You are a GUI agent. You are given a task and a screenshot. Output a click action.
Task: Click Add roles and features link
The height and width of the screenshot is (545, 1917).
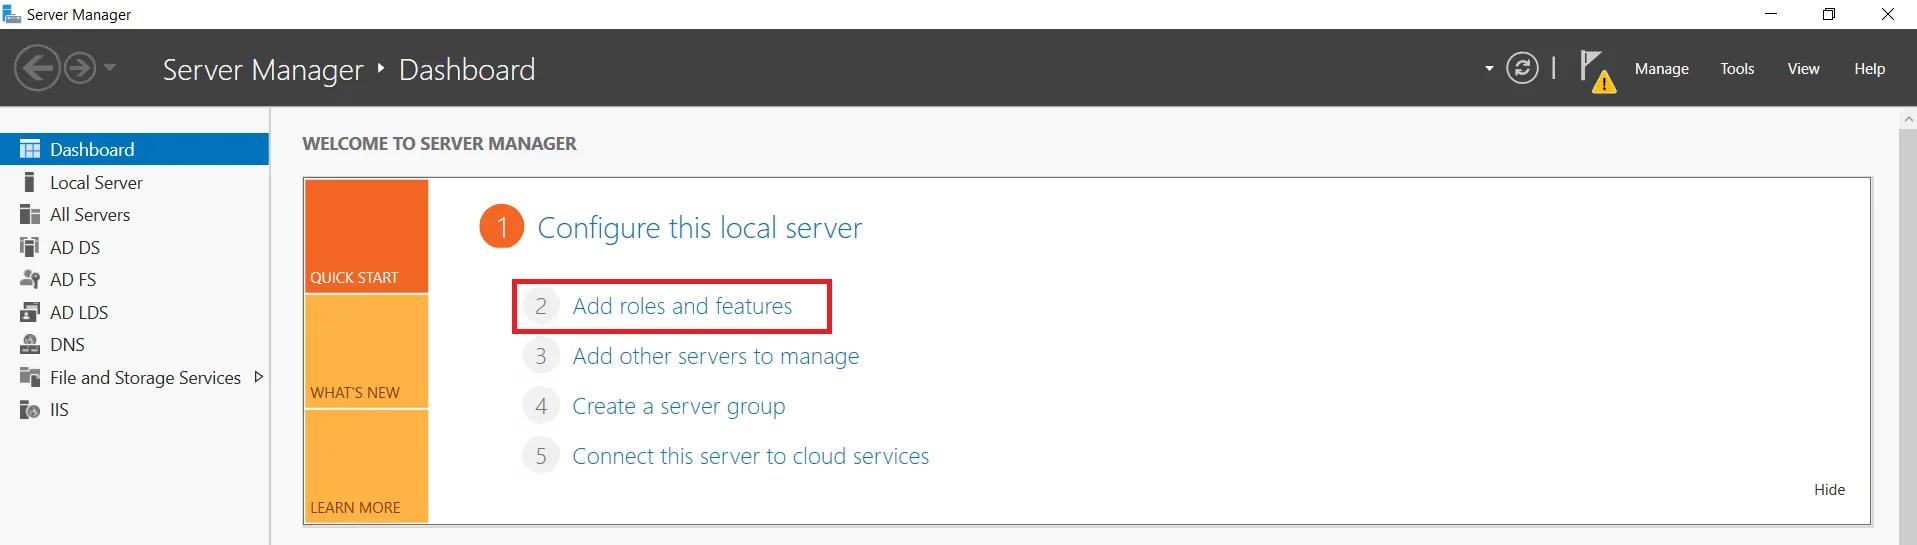click(682, 306)
